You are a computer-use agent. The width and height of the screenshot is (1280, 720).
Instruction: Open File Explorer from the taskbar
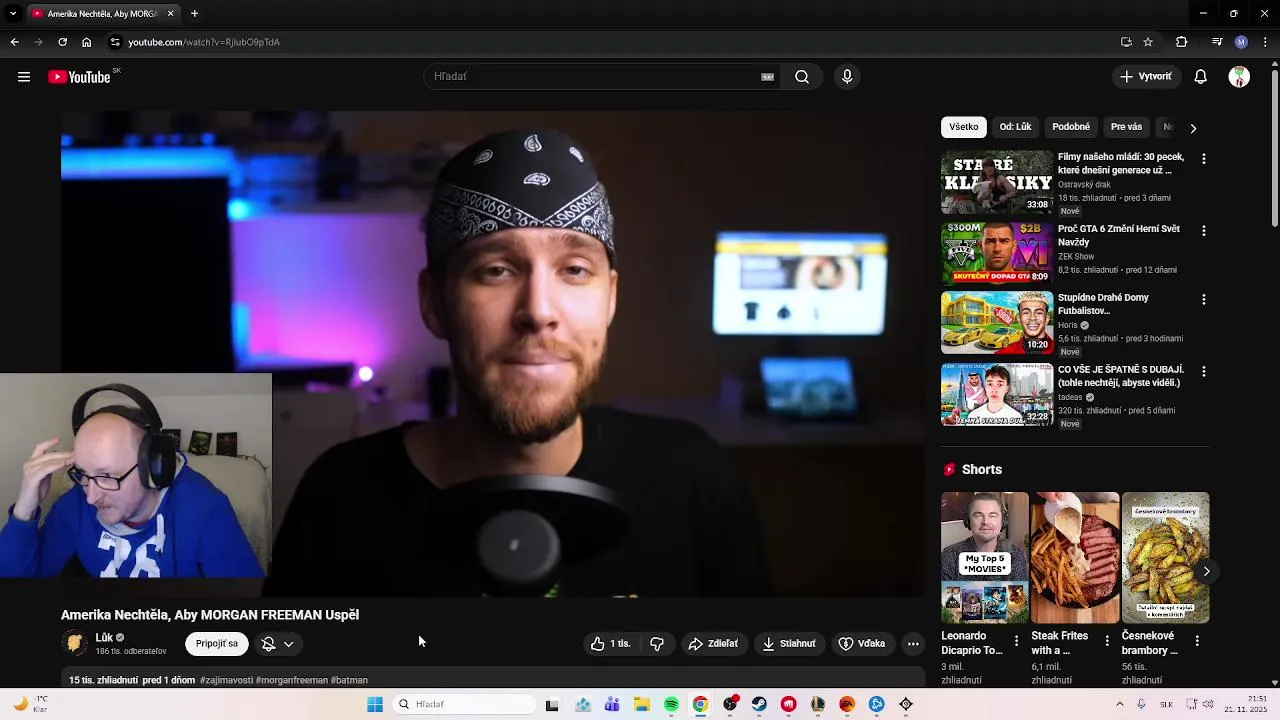pos(642,704)
